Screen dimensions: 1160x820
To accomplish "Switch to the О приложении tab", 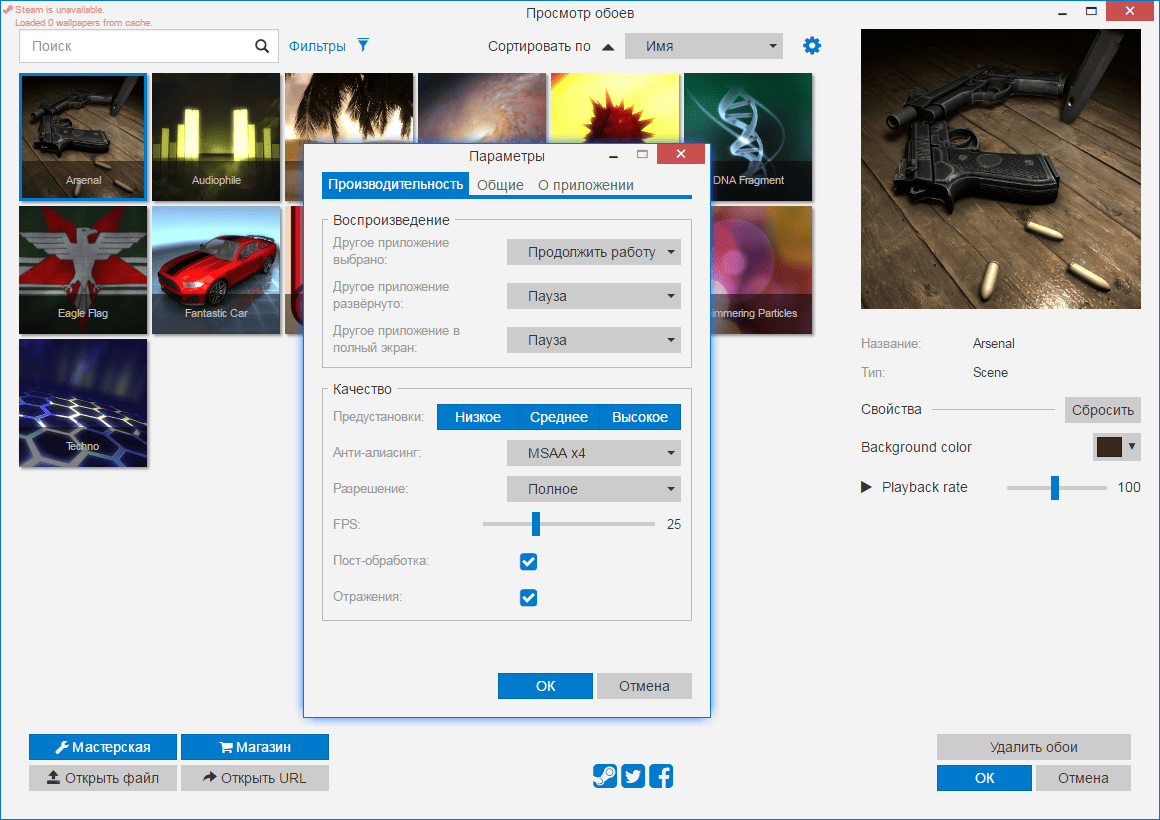I will [x=585, y=185].
